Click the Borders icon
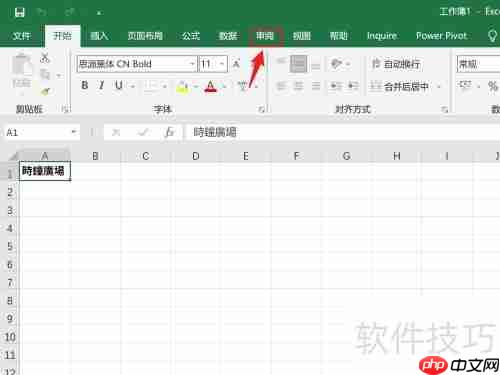 (151, 86)
